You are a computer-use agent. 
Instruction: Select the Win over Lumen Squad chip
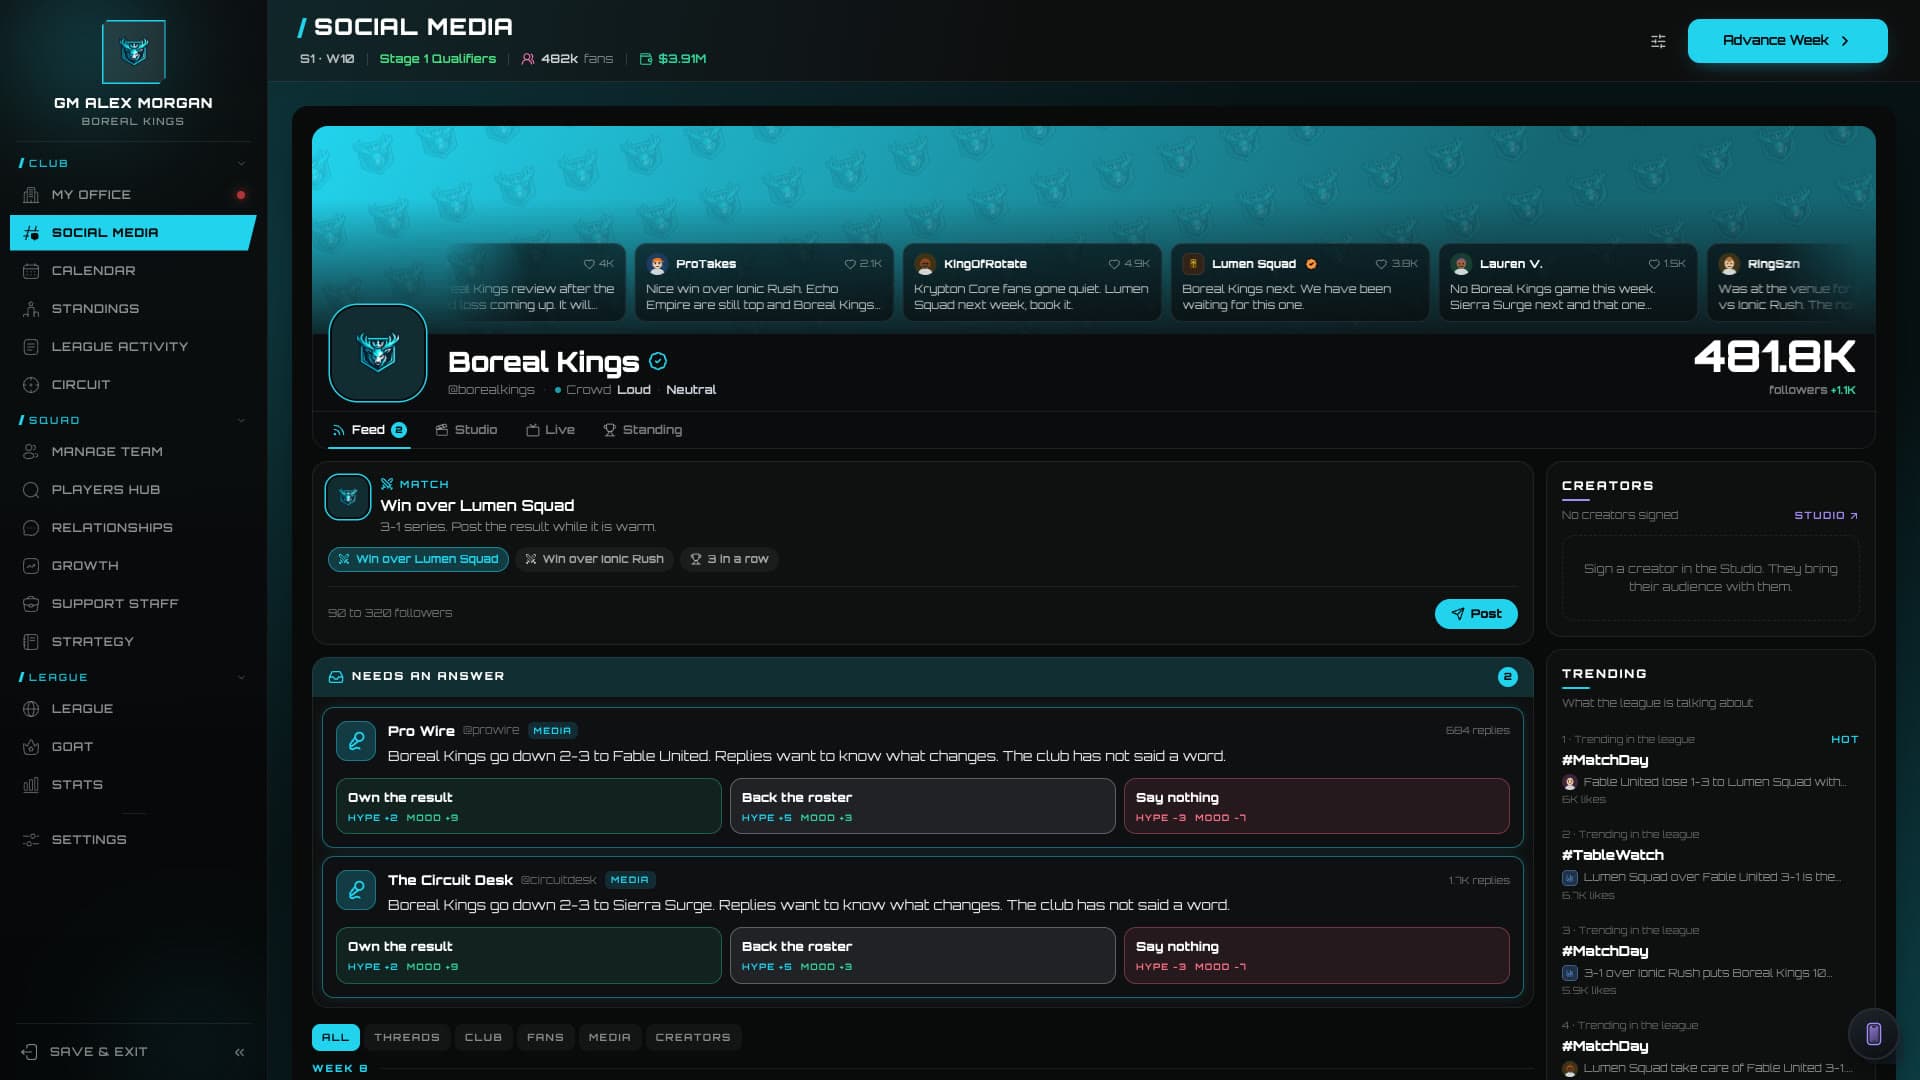(x=418, y=559)
